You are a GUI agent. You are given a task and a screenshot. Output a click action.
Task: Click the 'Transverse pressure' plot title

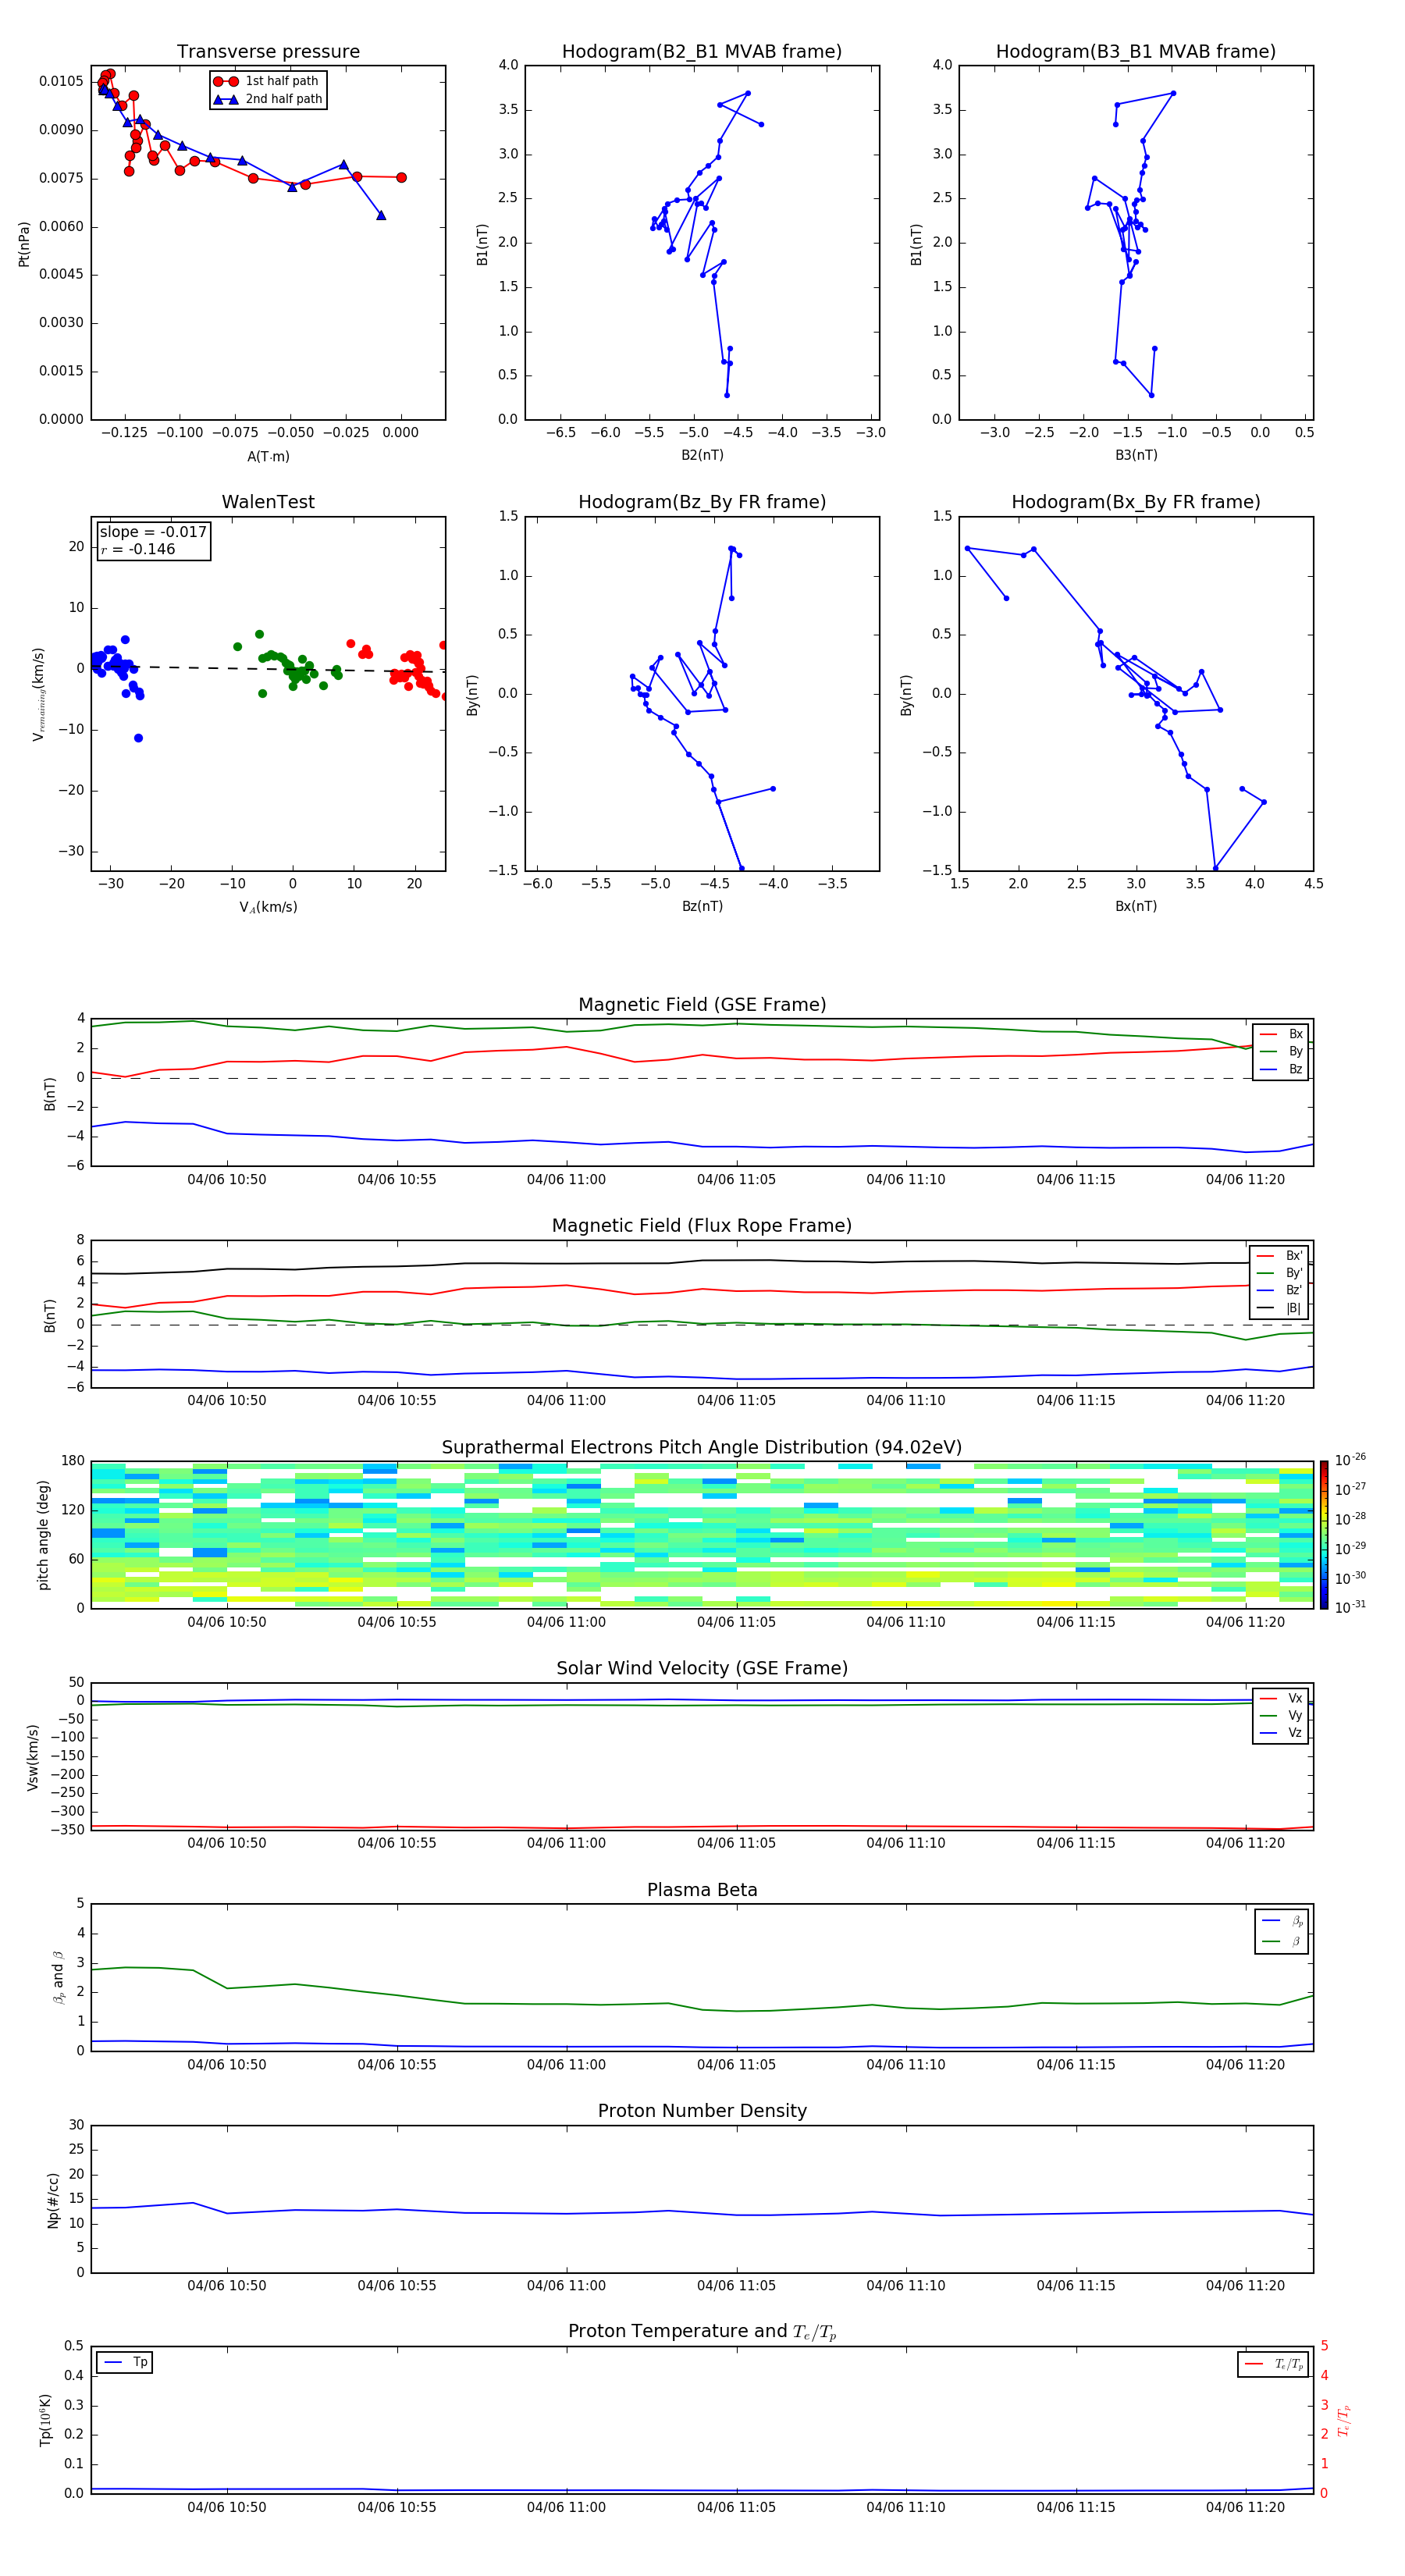pos(268,52)
